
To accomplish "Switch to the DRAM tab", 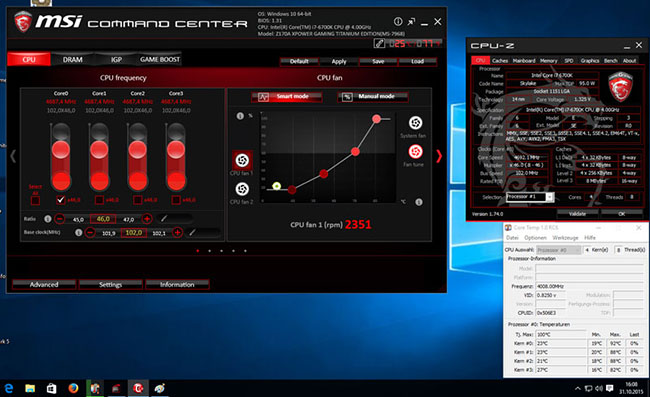I will pos(73,60).
